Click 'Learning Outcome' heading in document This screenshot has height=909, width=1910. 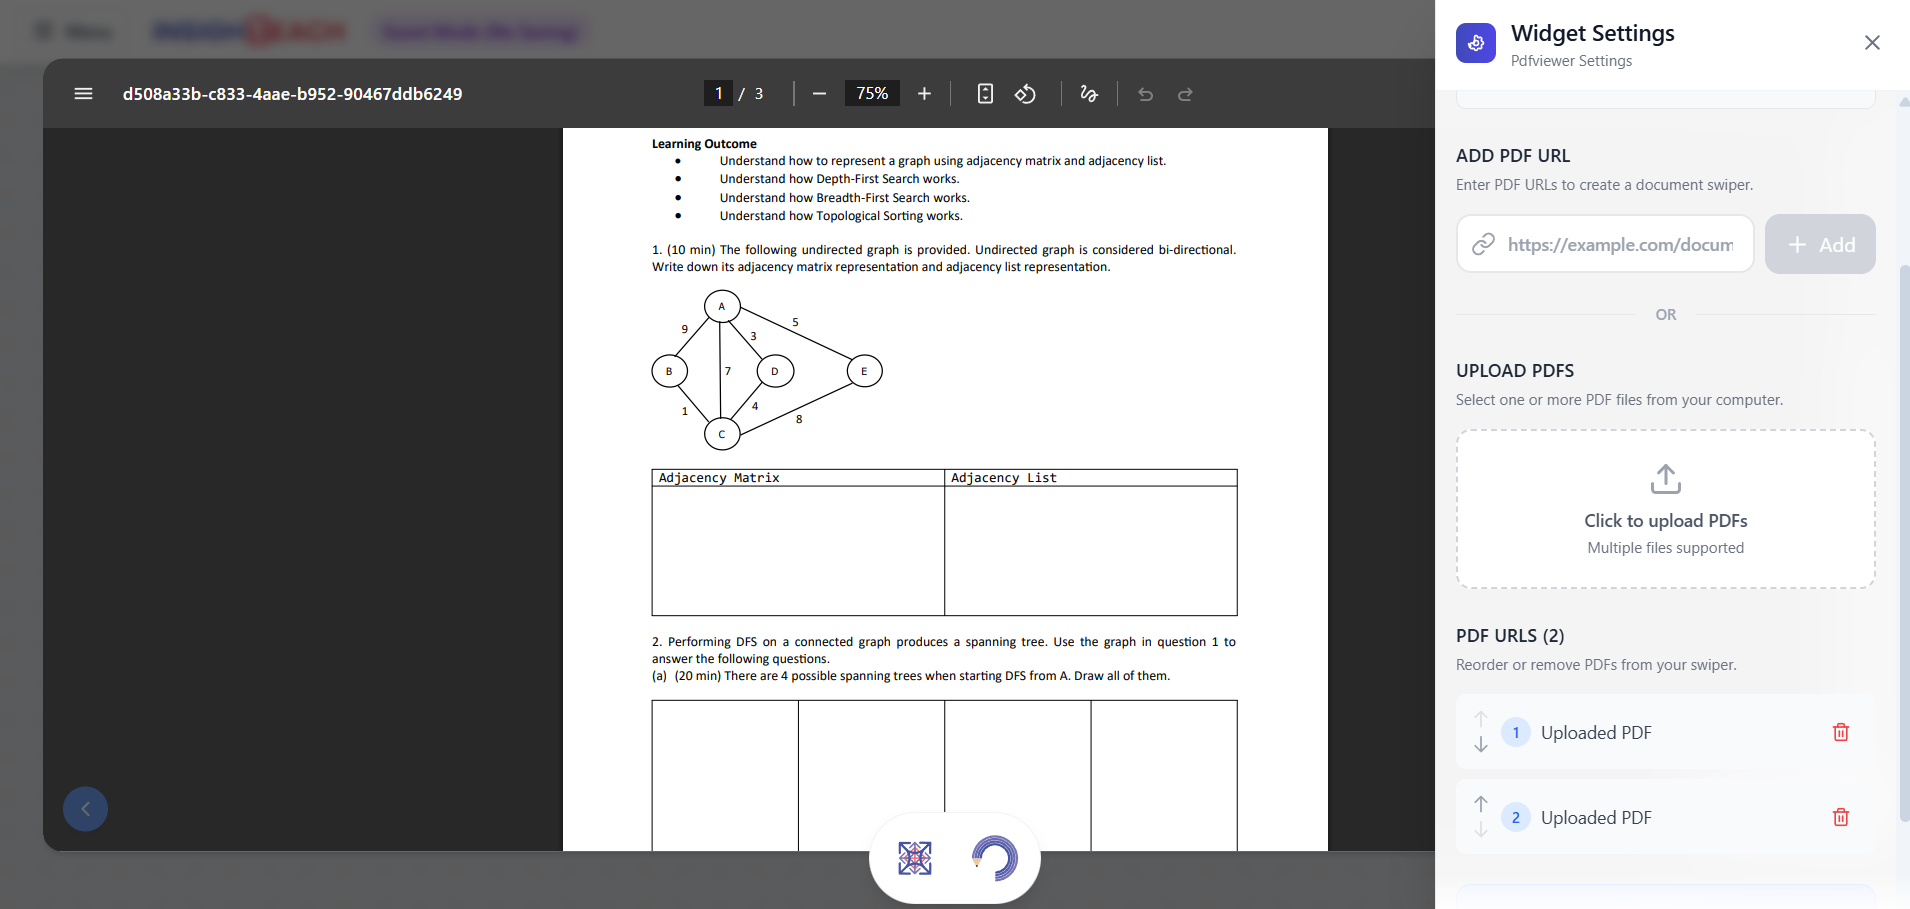[x=704, y=144]
